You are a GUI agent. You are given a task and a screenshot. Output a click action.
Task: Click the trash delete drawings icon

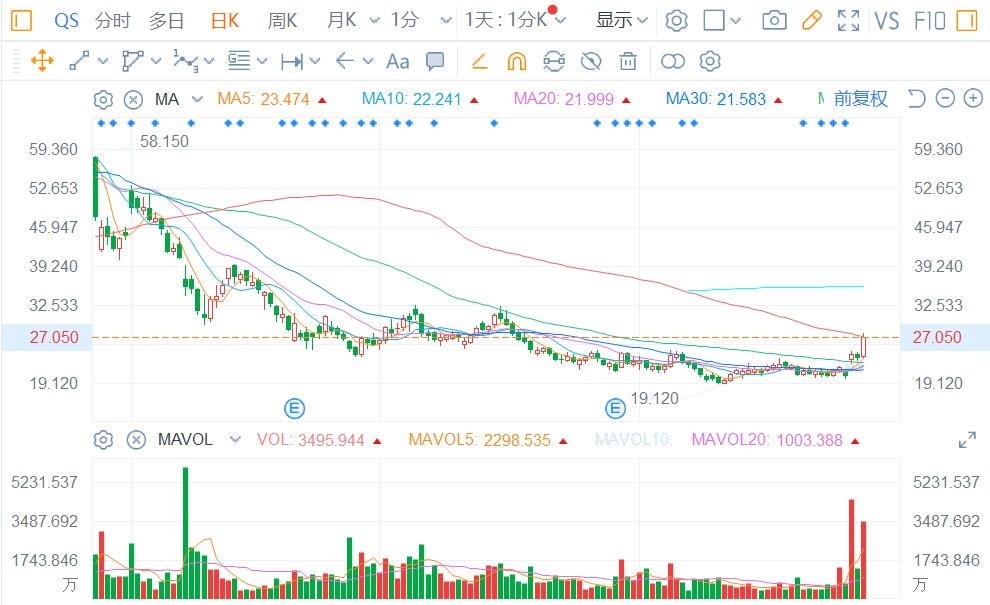point(628,62)
